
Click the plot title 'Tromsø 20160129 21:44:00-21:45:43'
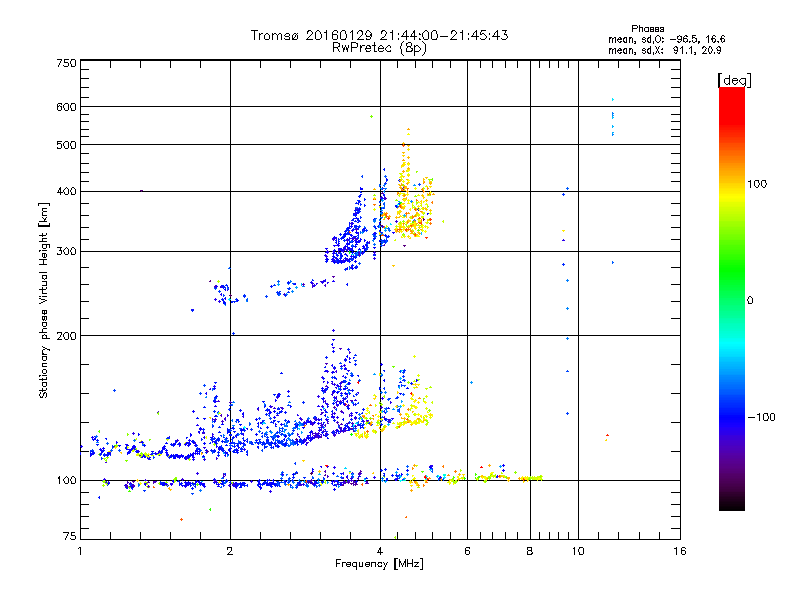click(x=379, y=35)
